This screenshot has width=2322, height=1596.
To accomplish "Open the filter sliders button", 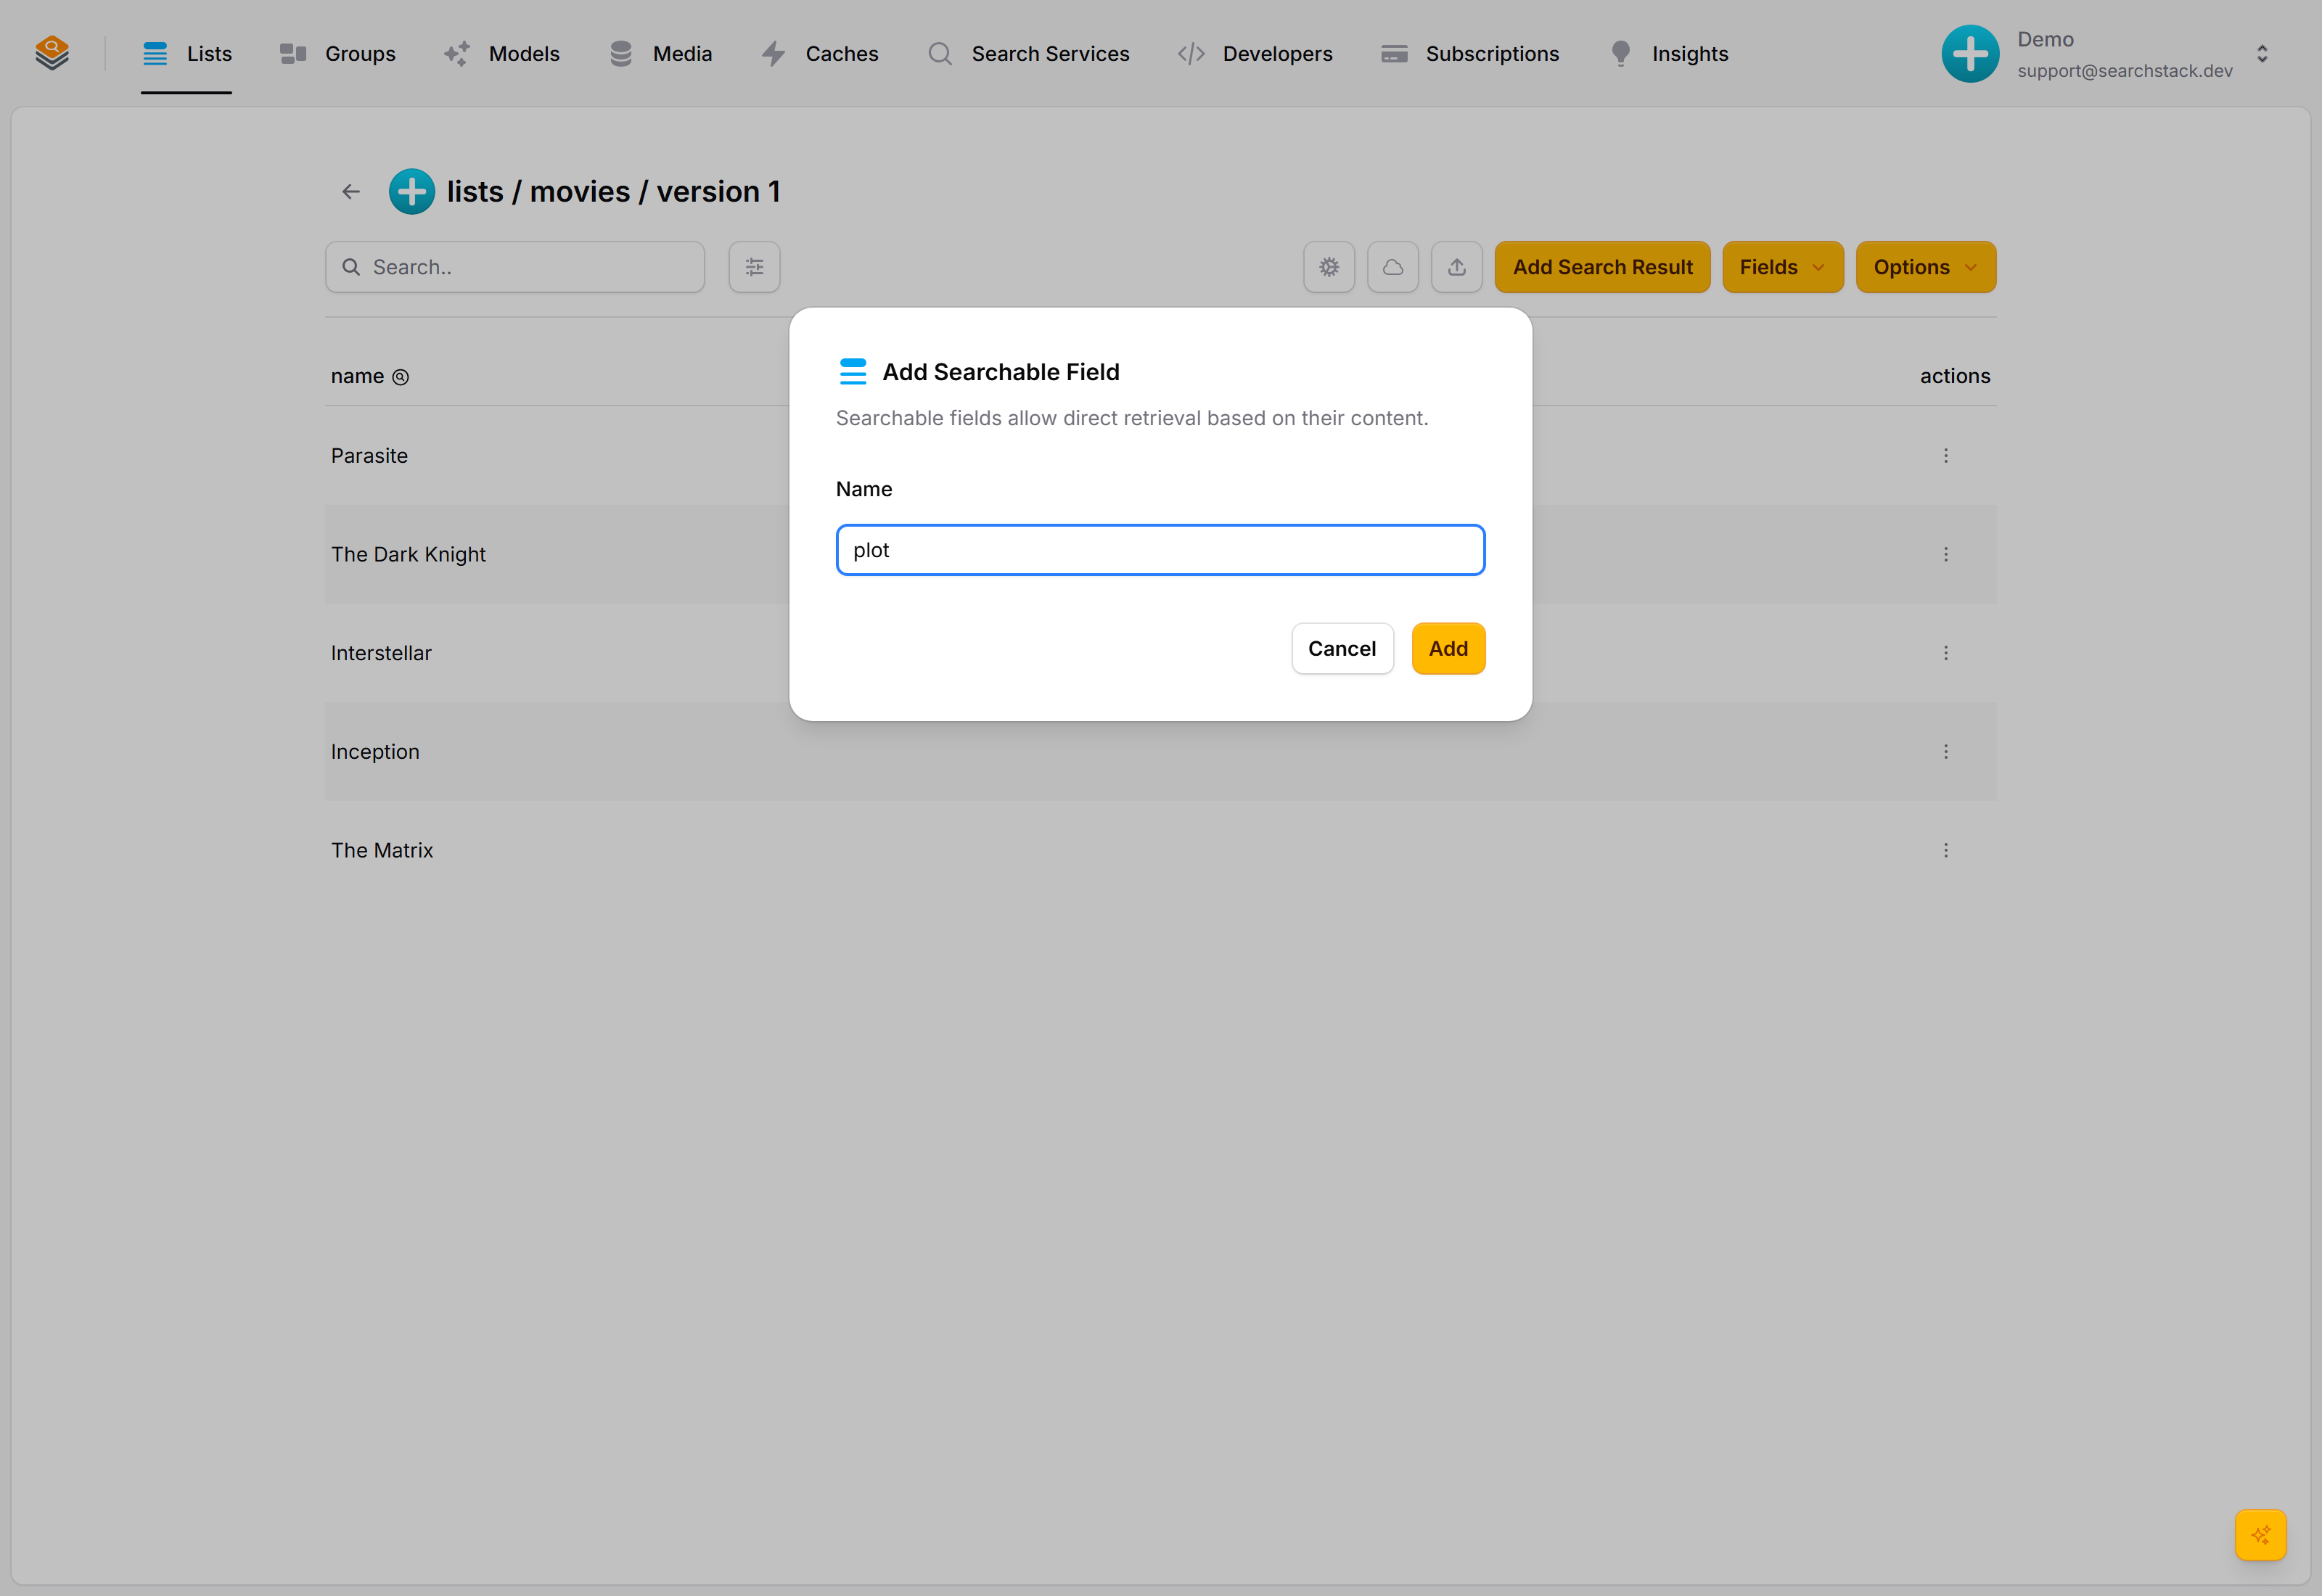I will click(754, 267).
